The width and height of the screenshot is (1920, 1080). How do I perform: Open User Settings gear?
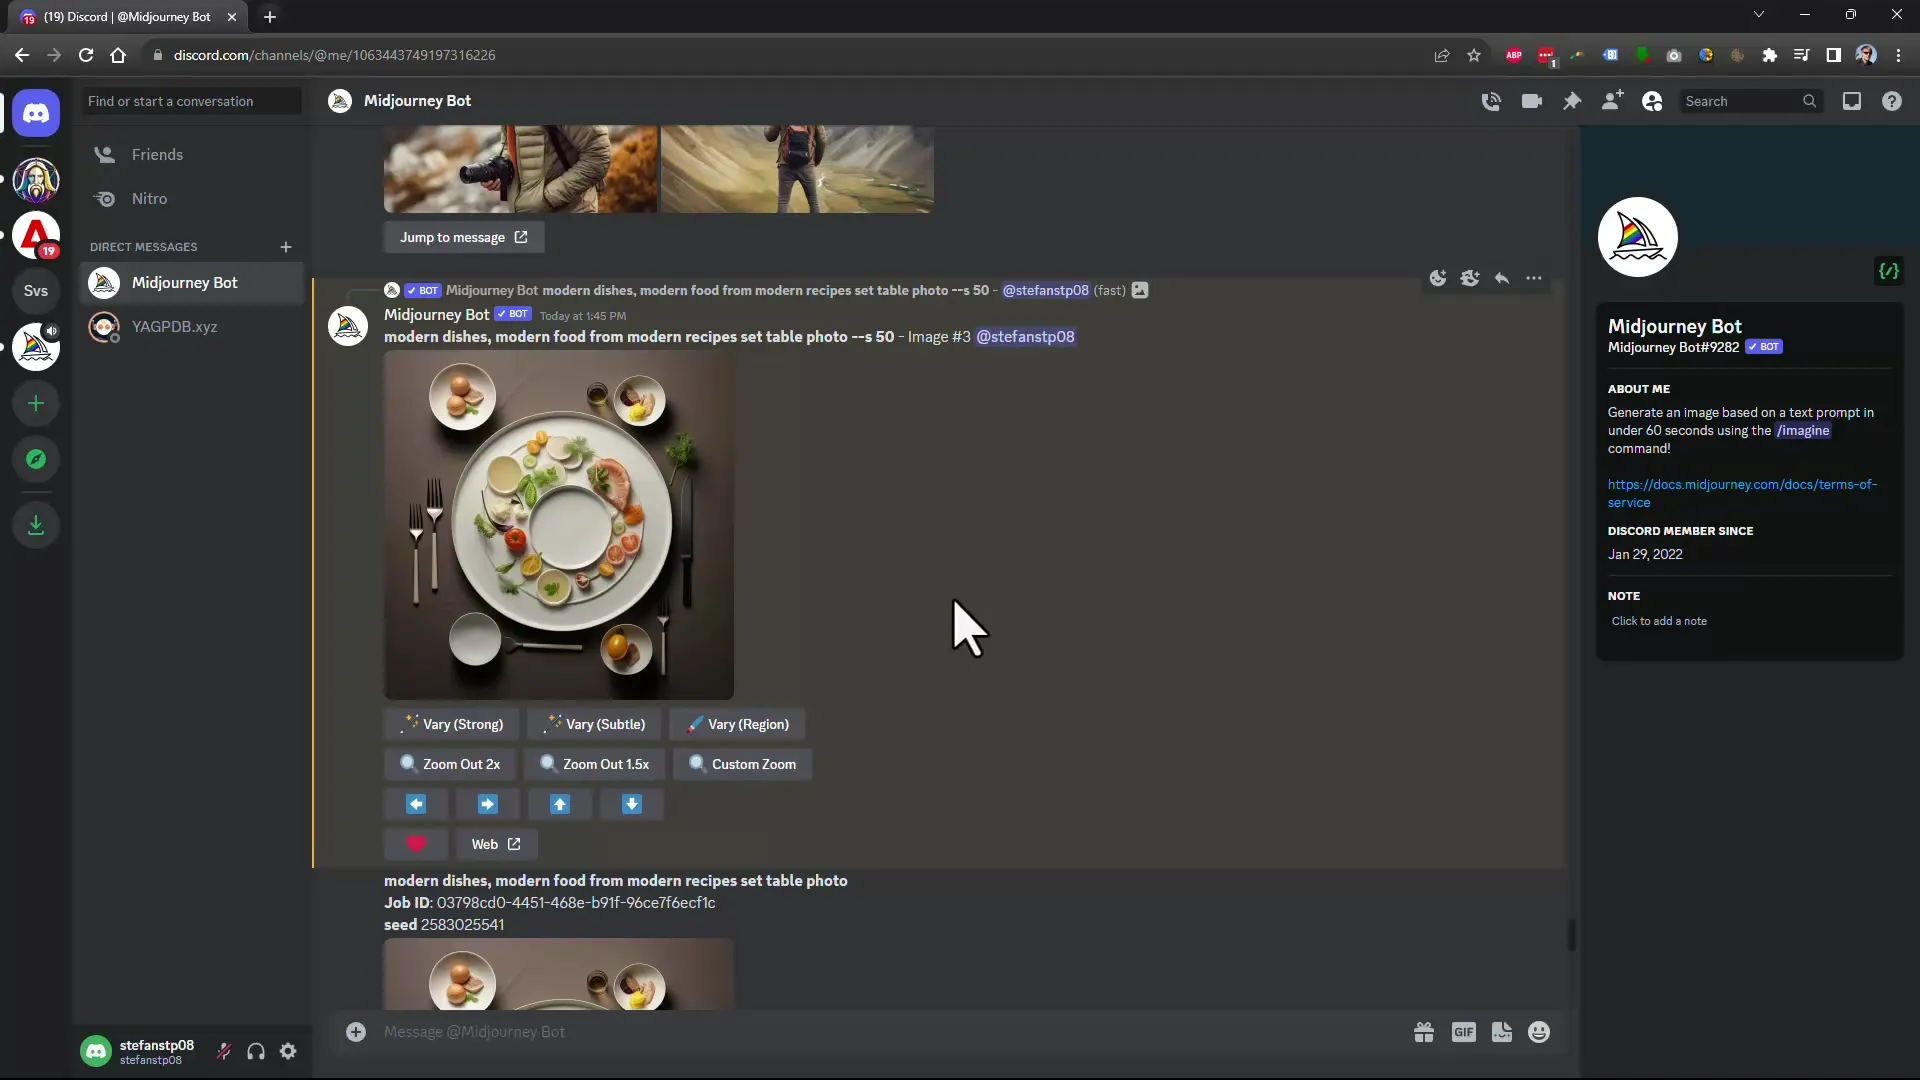click(x=288, y=1051)
